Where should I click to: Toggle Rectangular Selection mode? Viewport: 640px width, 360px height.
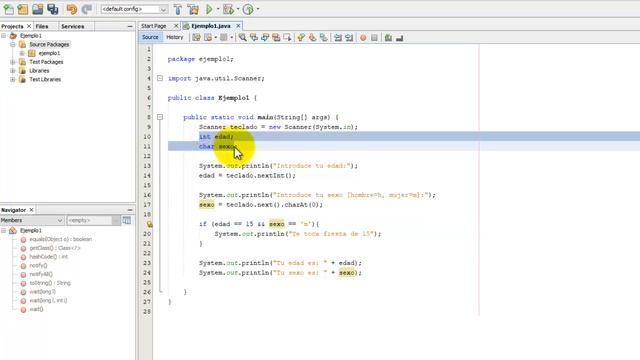(287, 38)
